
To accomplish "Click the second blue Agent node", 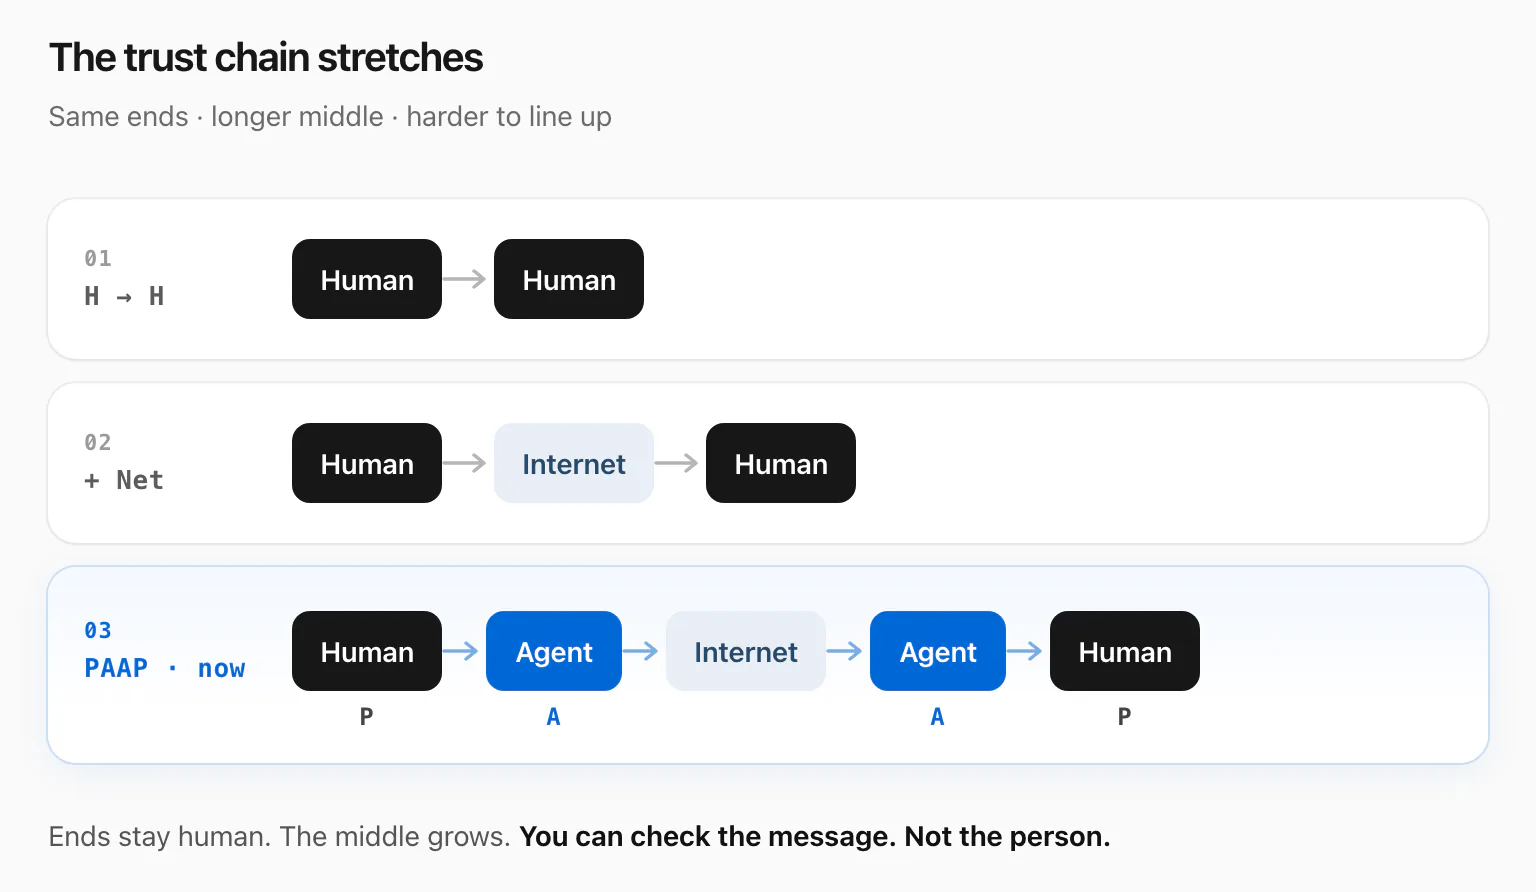I will tap(938, 651).
